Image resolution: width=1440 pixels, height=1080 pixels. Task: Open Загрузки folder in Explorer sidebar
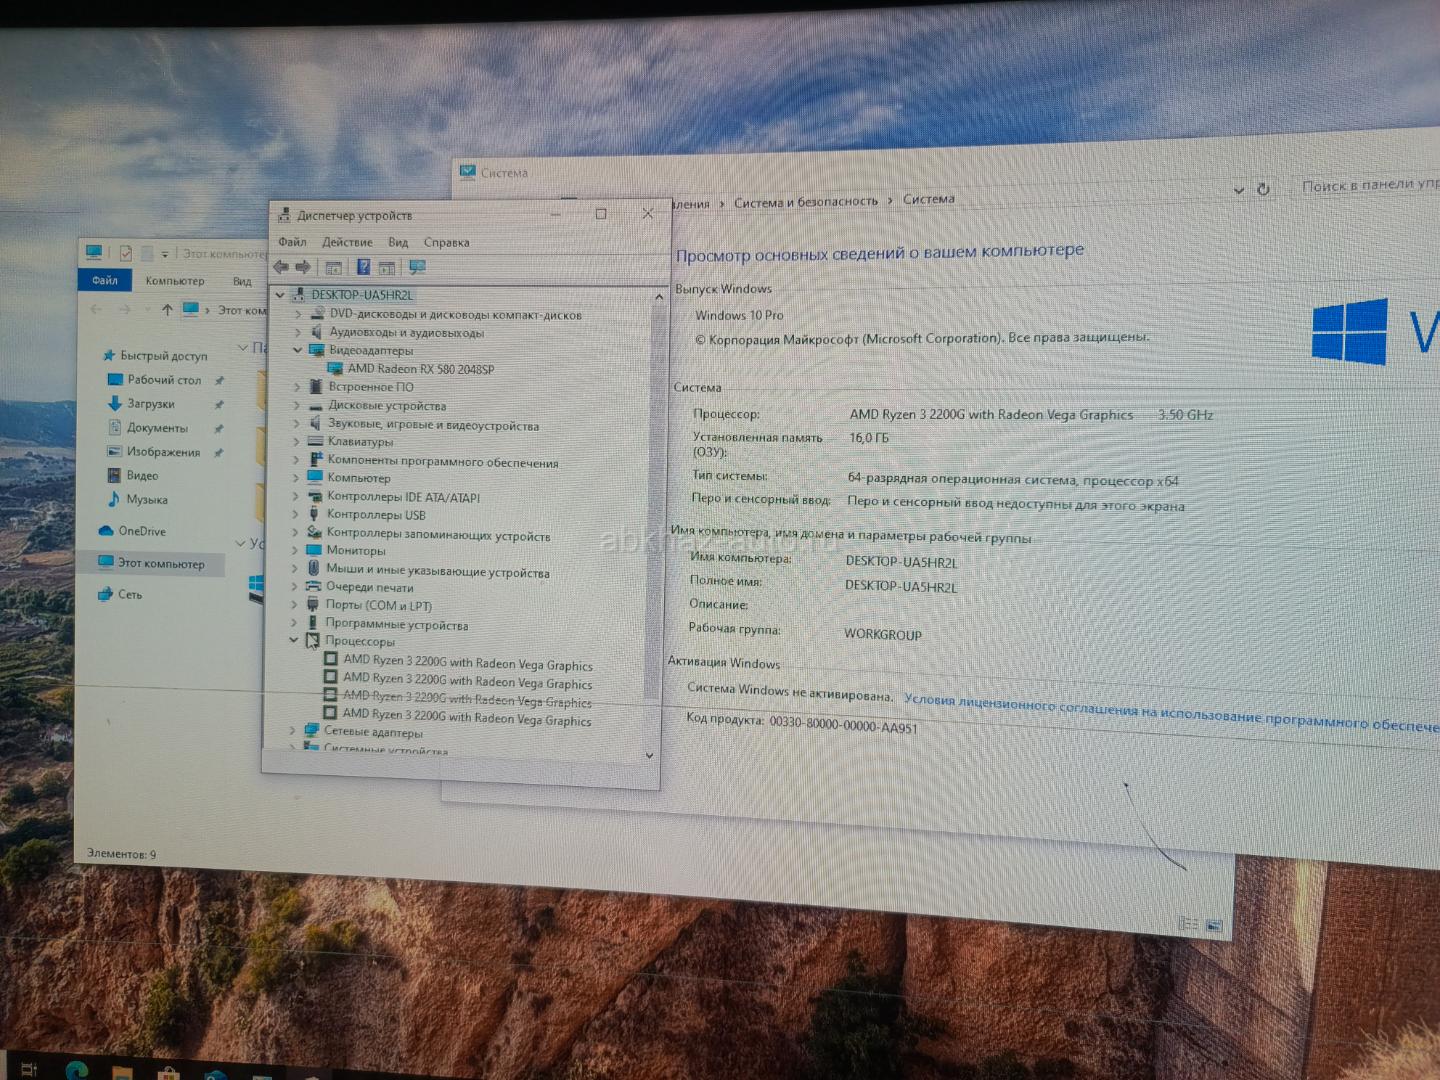(x=150, y=404)
